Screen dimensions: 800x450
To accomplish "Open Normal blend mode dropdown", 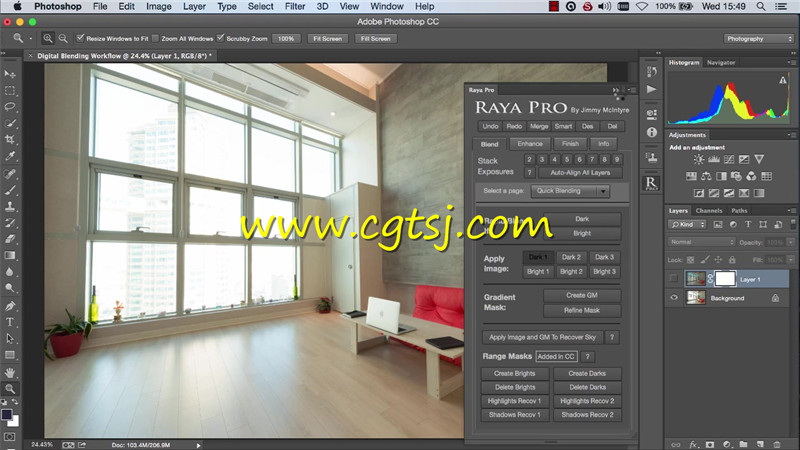I will 701,242.
